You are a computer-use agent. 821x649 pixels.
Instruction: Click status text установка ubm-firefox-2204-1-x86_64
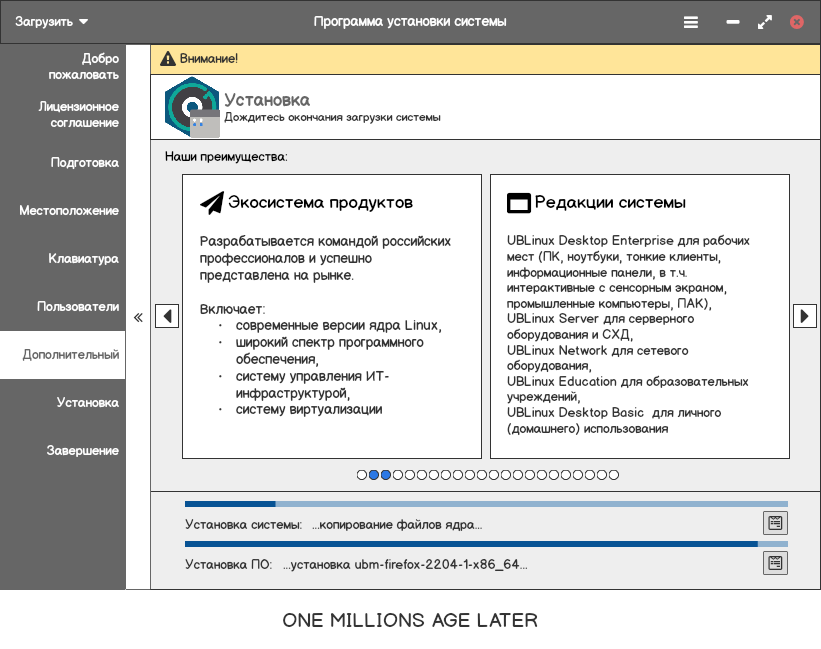(405, 564)
